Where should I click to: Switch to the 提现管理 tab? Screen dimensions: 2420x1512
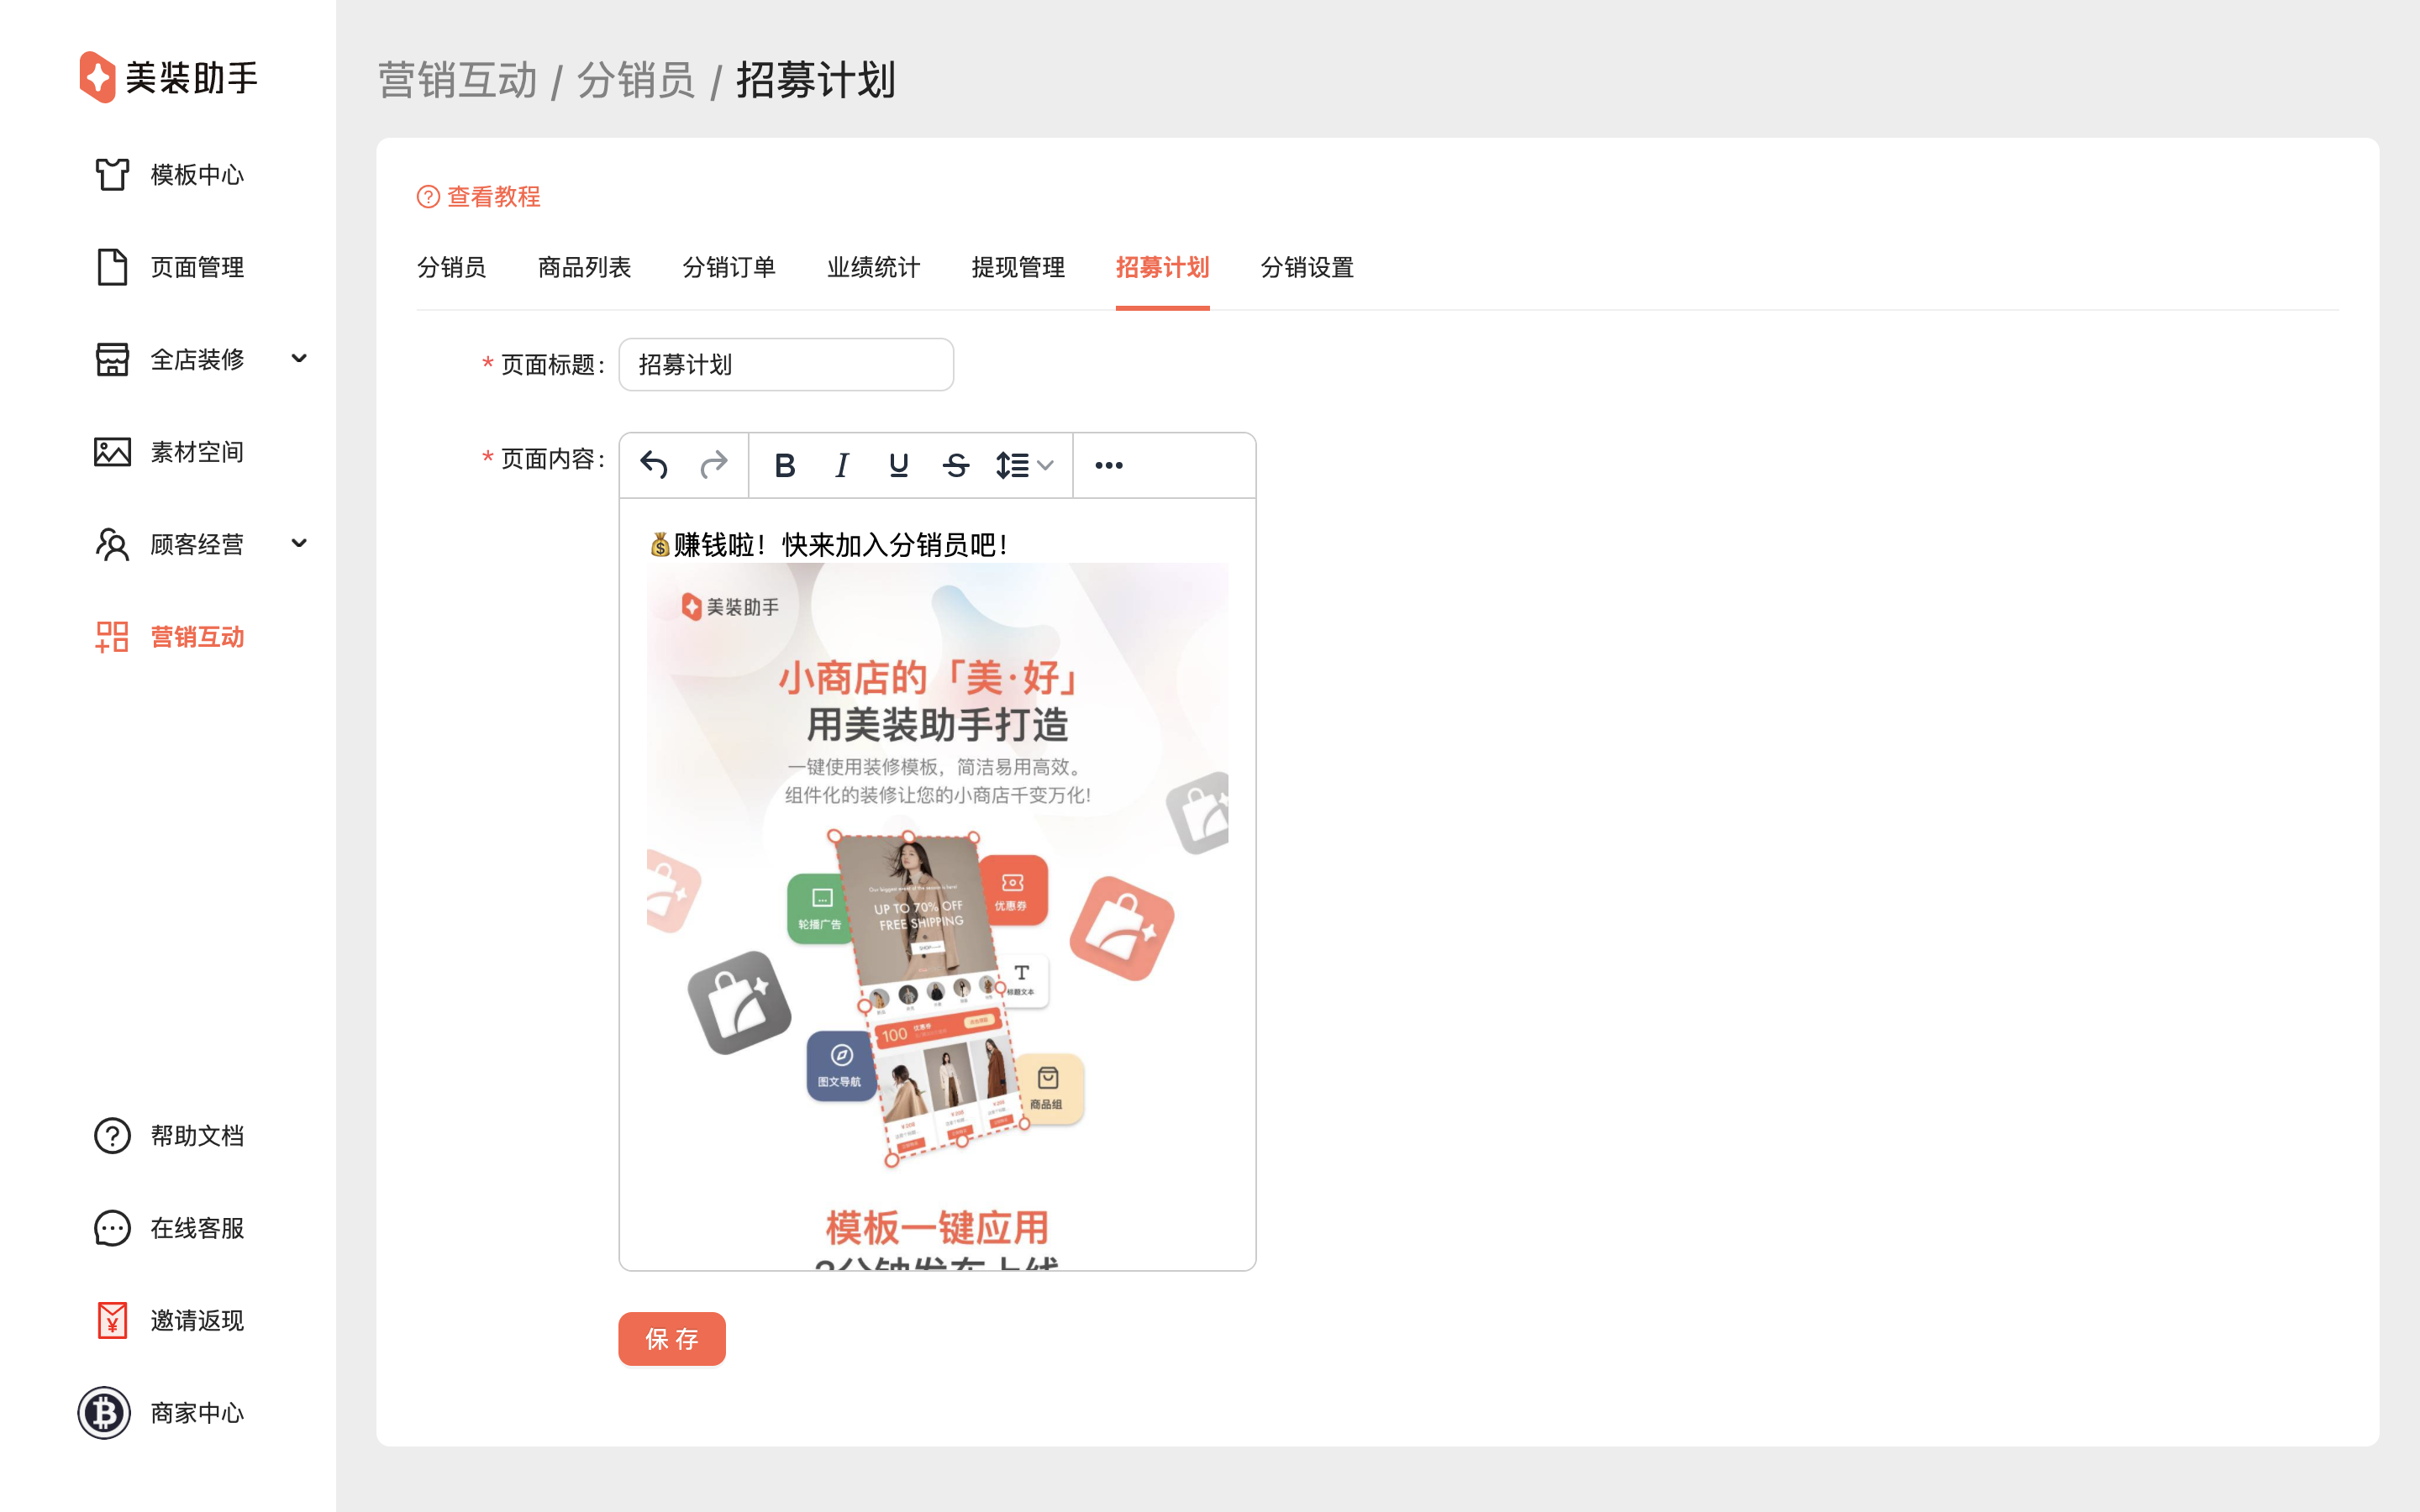pos(1017,268)
